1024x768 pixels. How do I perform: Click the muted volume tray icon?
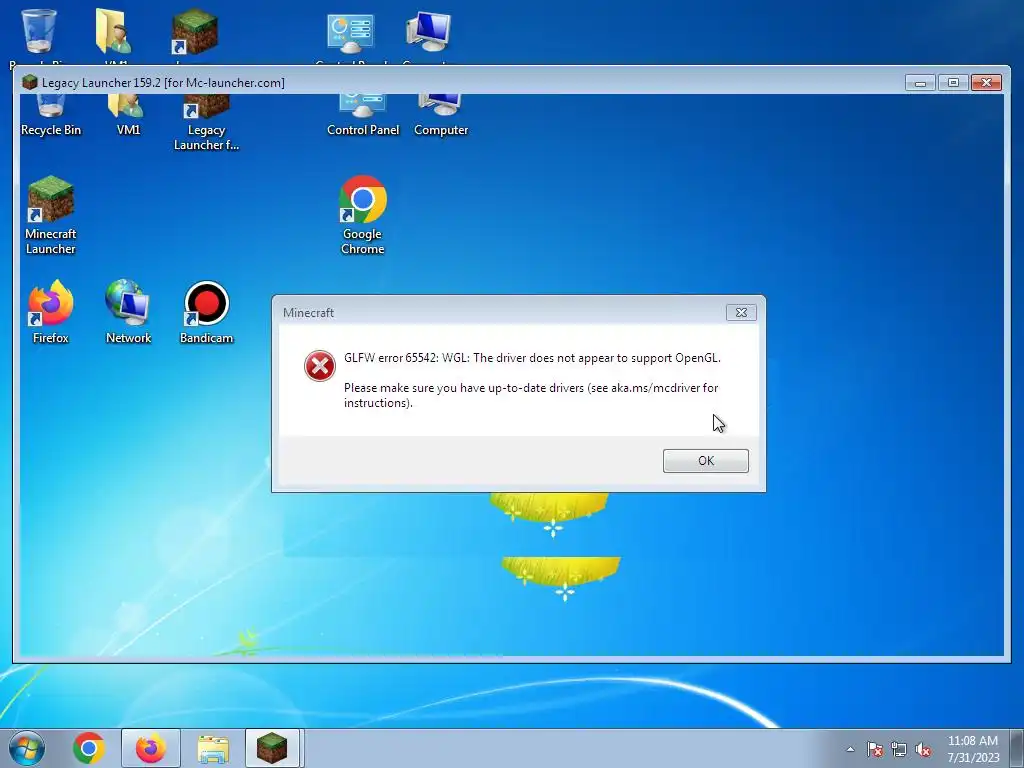(923, 749)
